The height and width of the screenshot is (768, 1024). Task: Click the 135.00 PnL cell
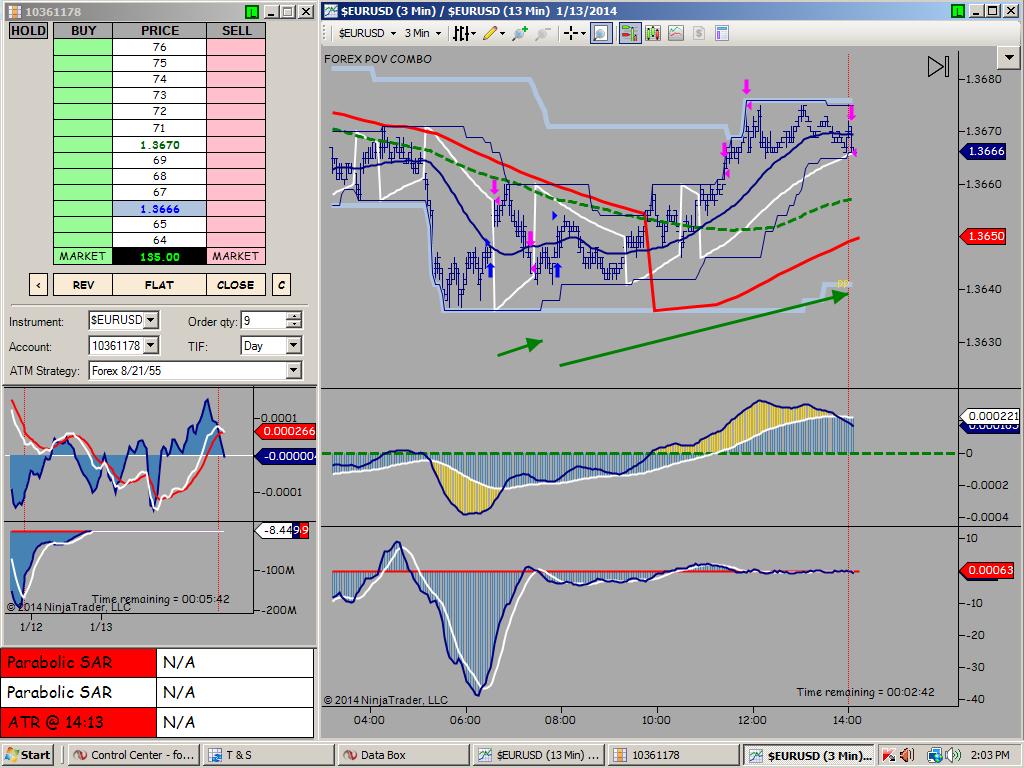click(159, 257)
